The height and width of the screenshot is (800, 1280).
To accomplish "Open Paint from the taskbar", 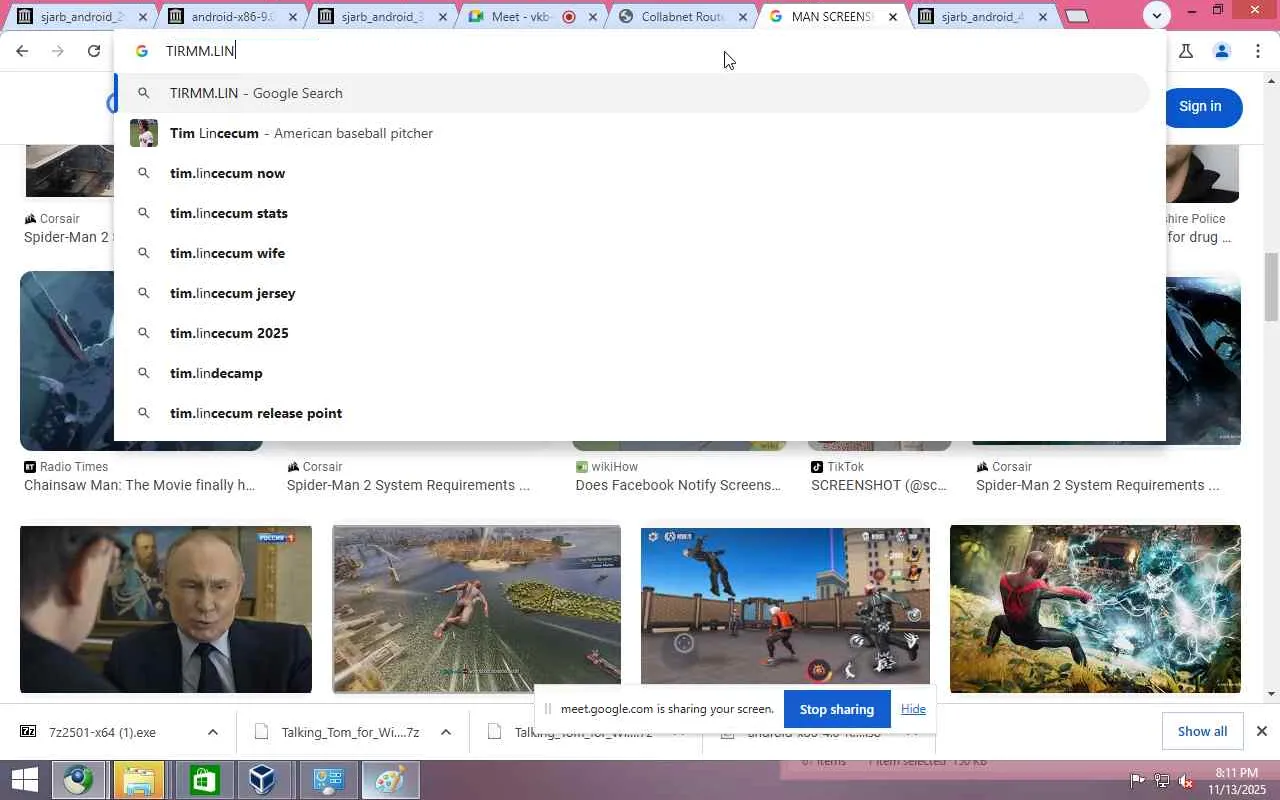I will tap(389, 780).
